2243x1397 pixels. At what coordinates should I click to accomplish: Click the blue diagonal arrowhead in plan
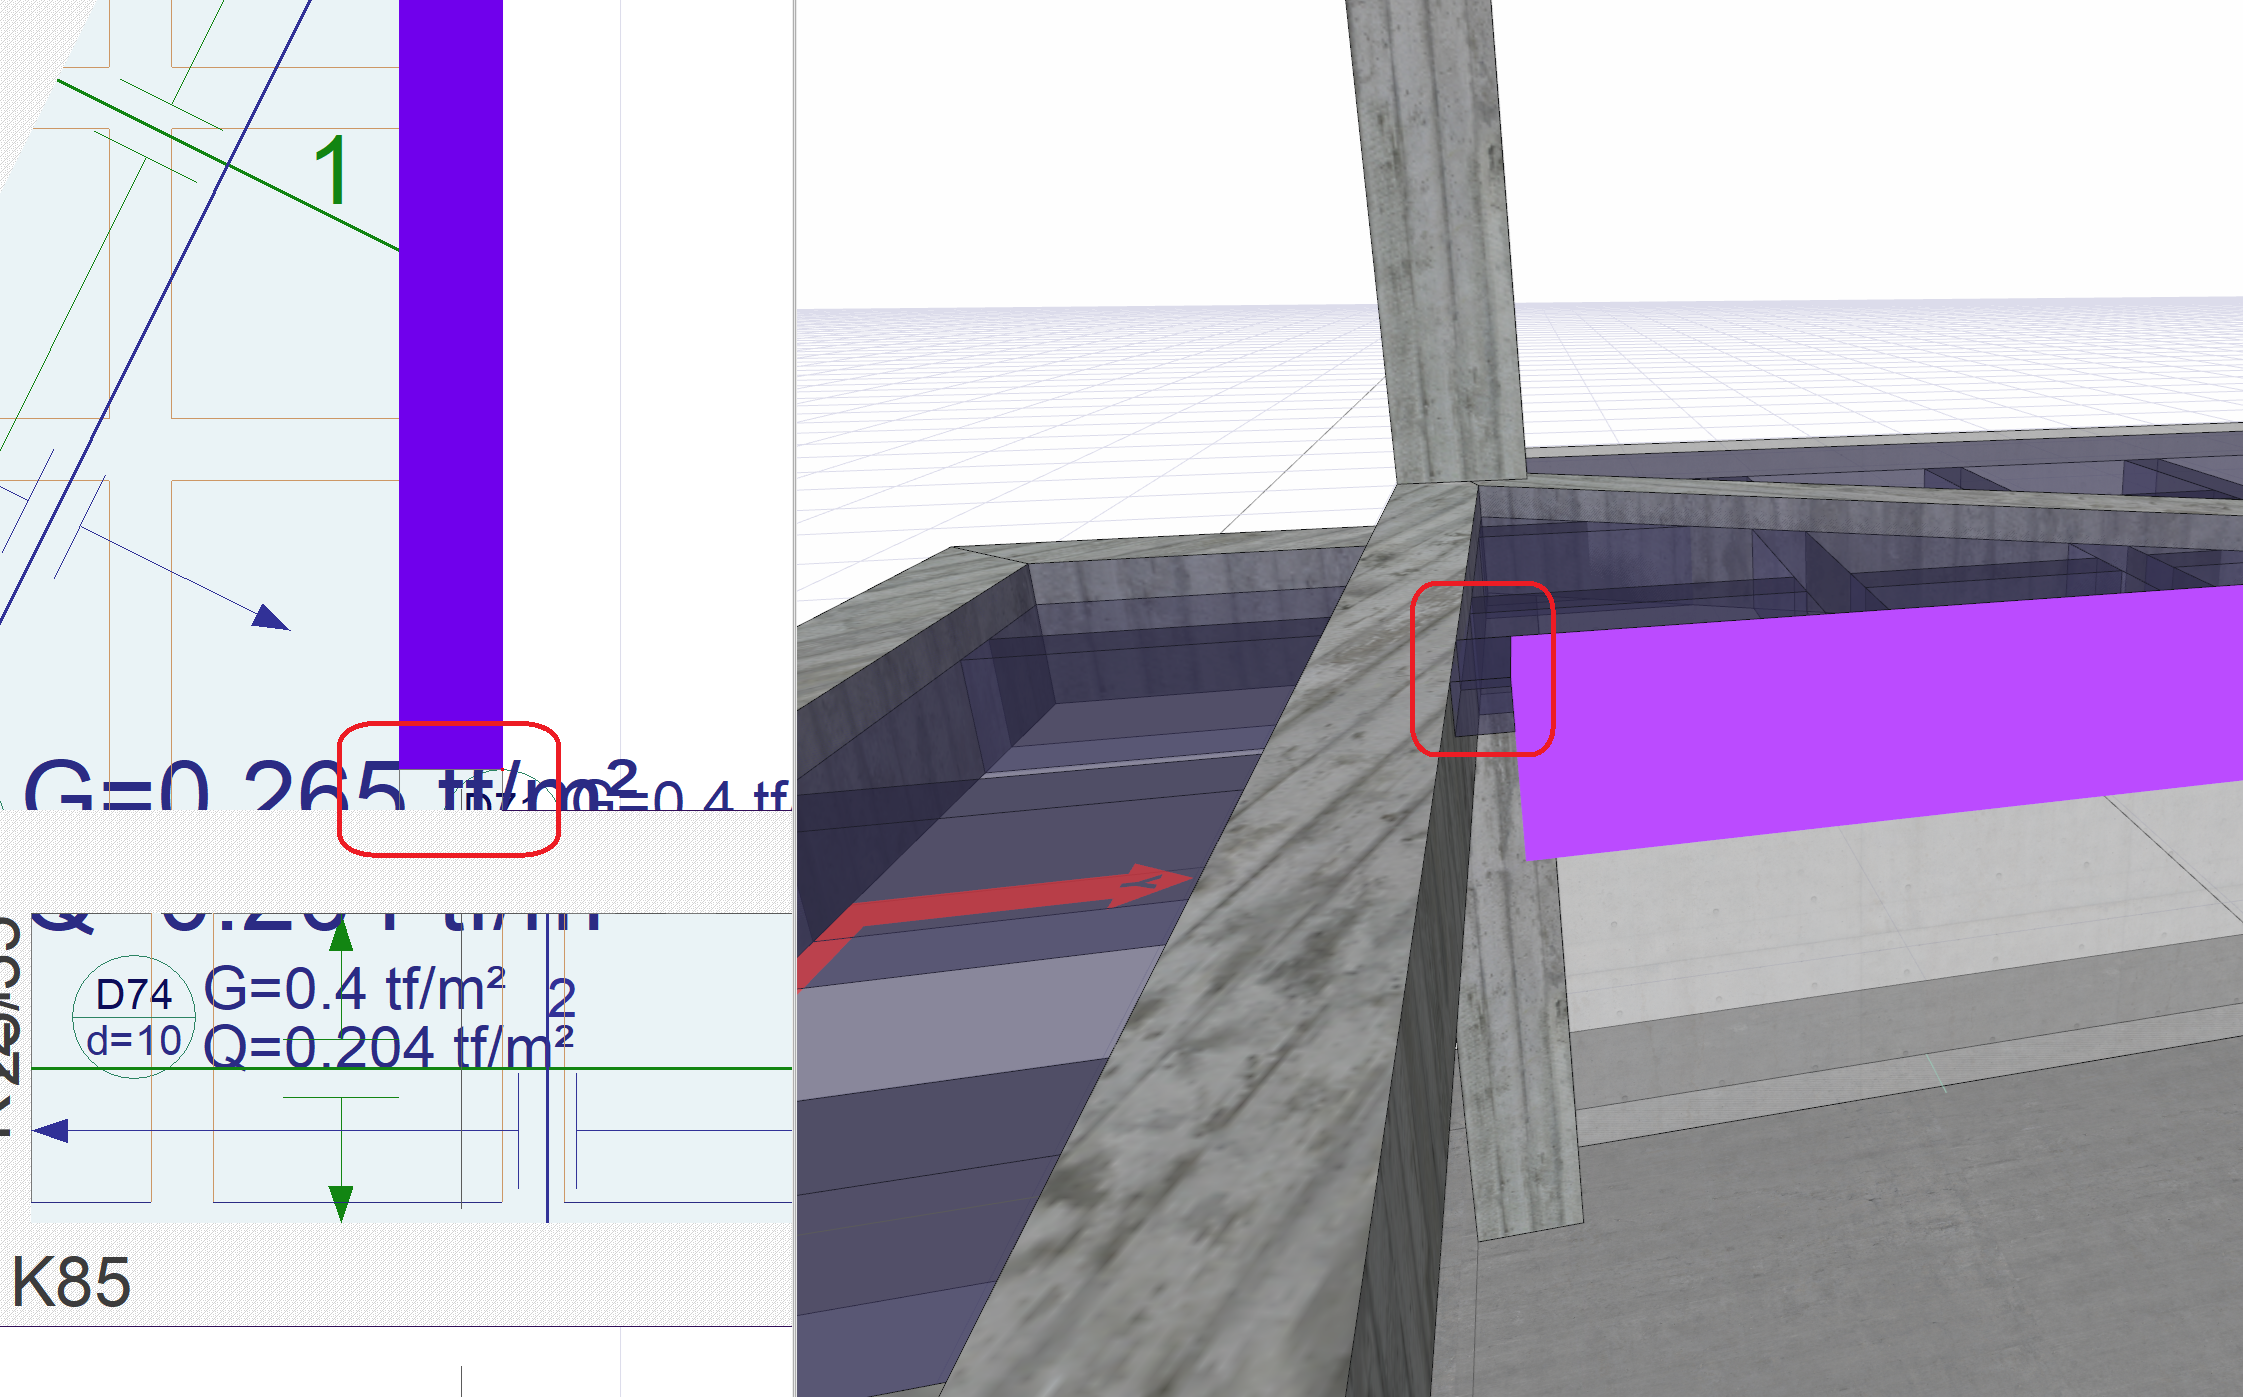tap(270, 618)
